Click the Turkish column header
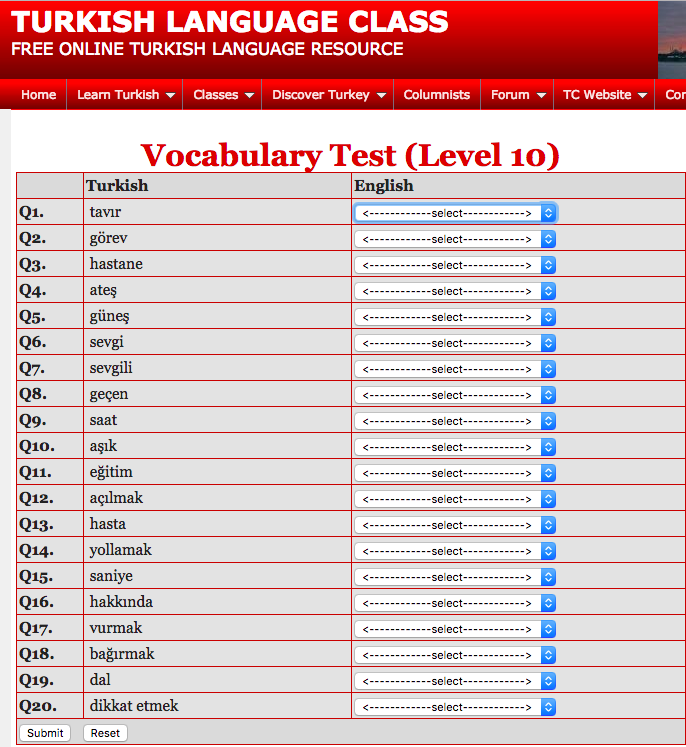The image size is (686, 747). pos(117,185)
